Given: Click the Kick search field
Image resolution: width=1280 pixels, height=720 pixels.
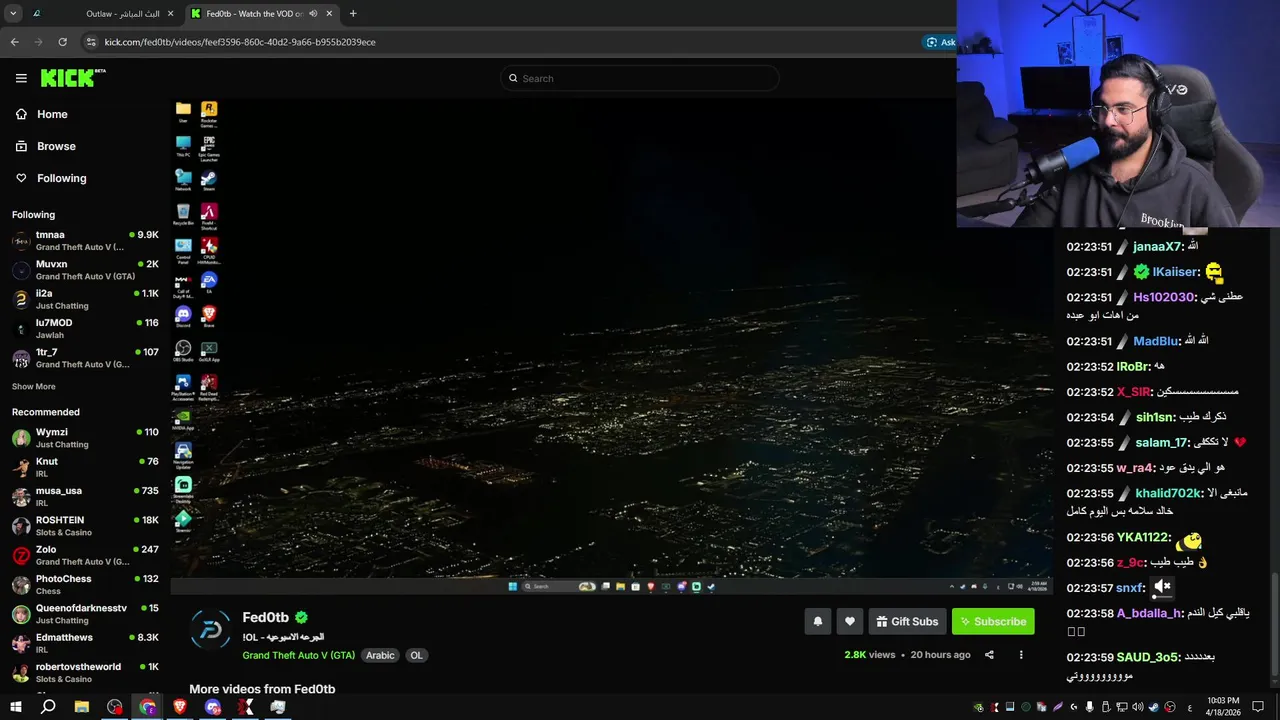Looking at the screenshot, I should (640, 78).
